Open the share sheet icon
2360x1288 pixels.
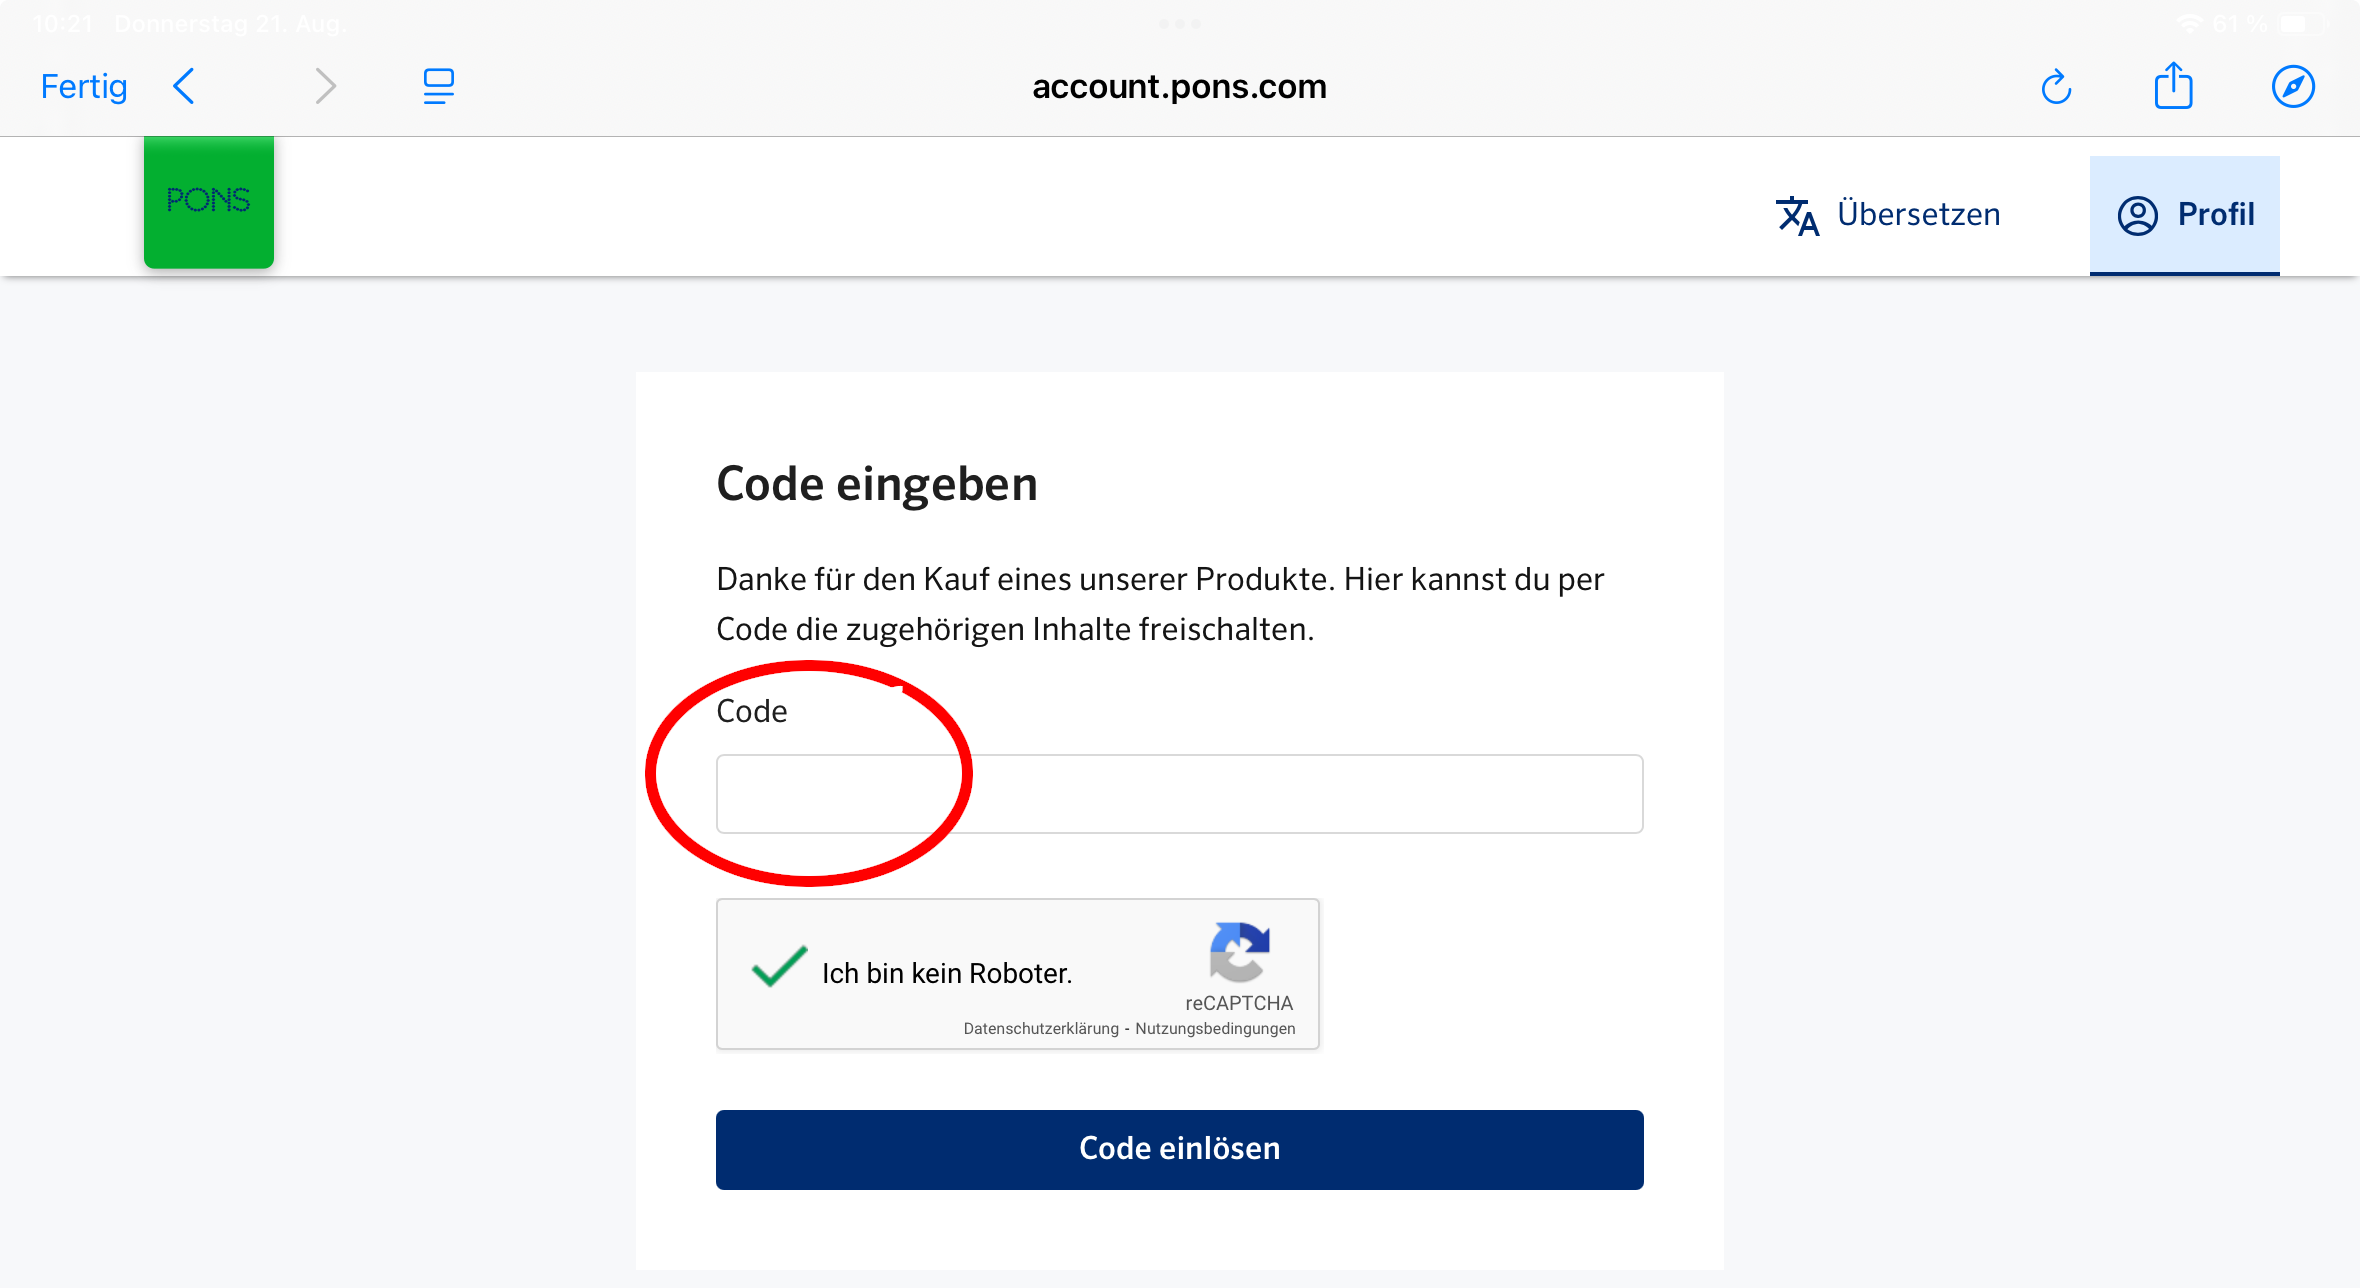click(x=2173, y=86)
